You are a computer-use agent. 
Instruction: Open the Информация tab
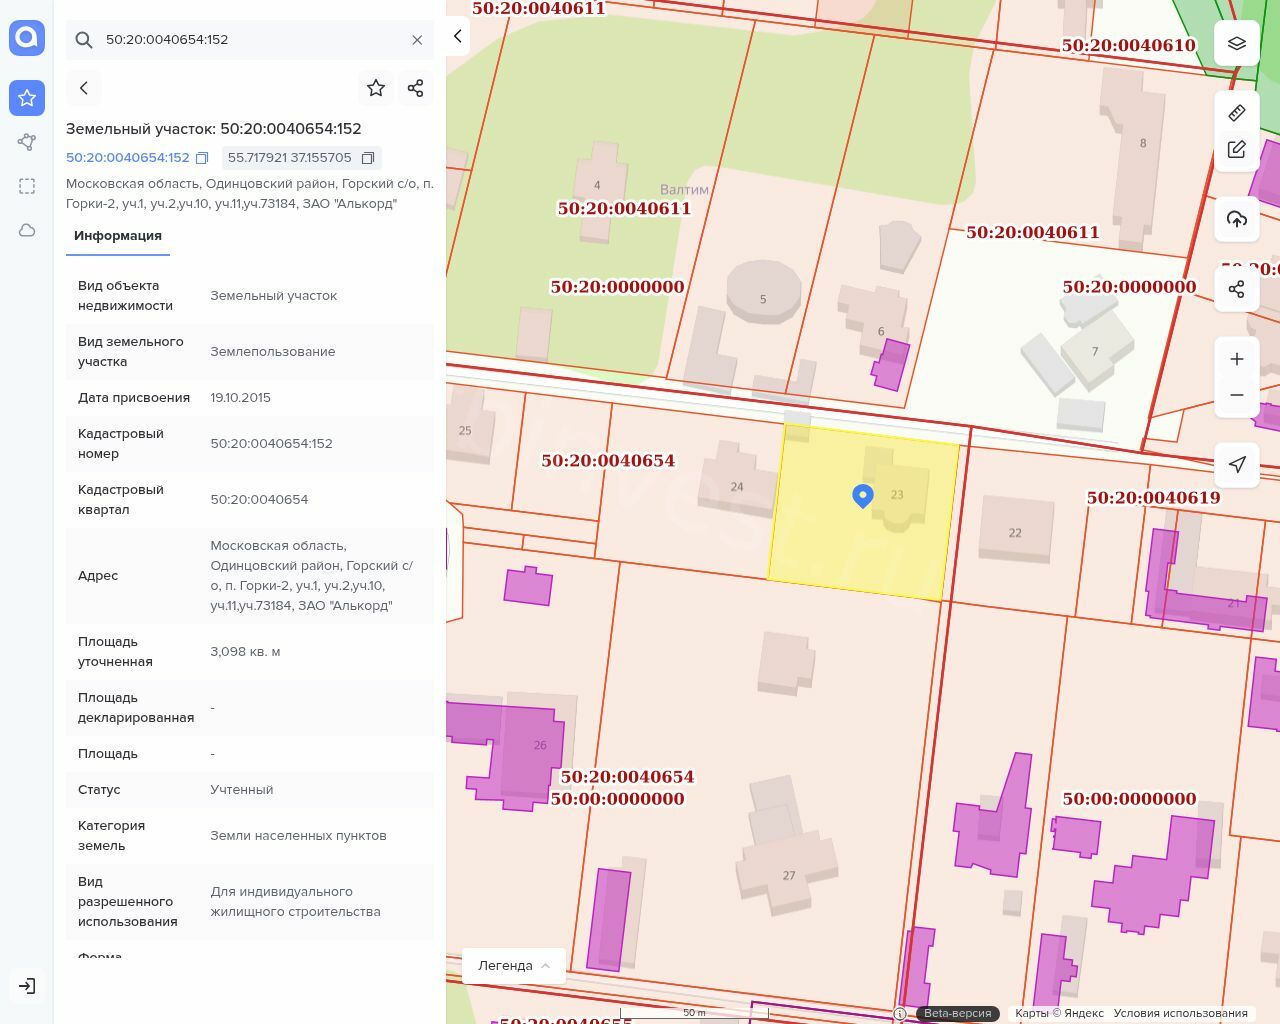(x=118, y=236)
